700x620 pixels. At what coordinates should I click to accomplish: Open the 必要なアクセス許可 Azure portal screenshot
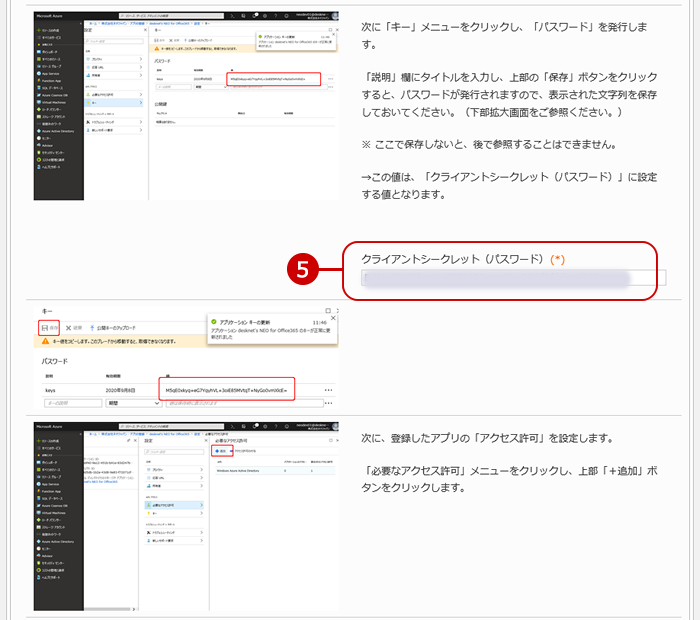(186, 516)
